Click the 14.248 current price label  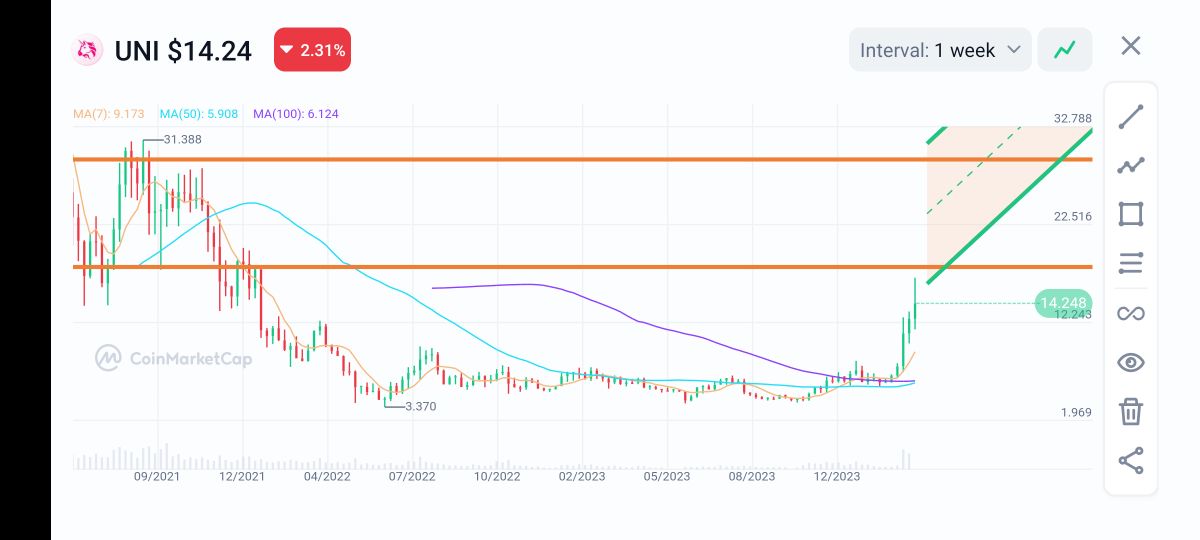click(x=1063, y=303)
